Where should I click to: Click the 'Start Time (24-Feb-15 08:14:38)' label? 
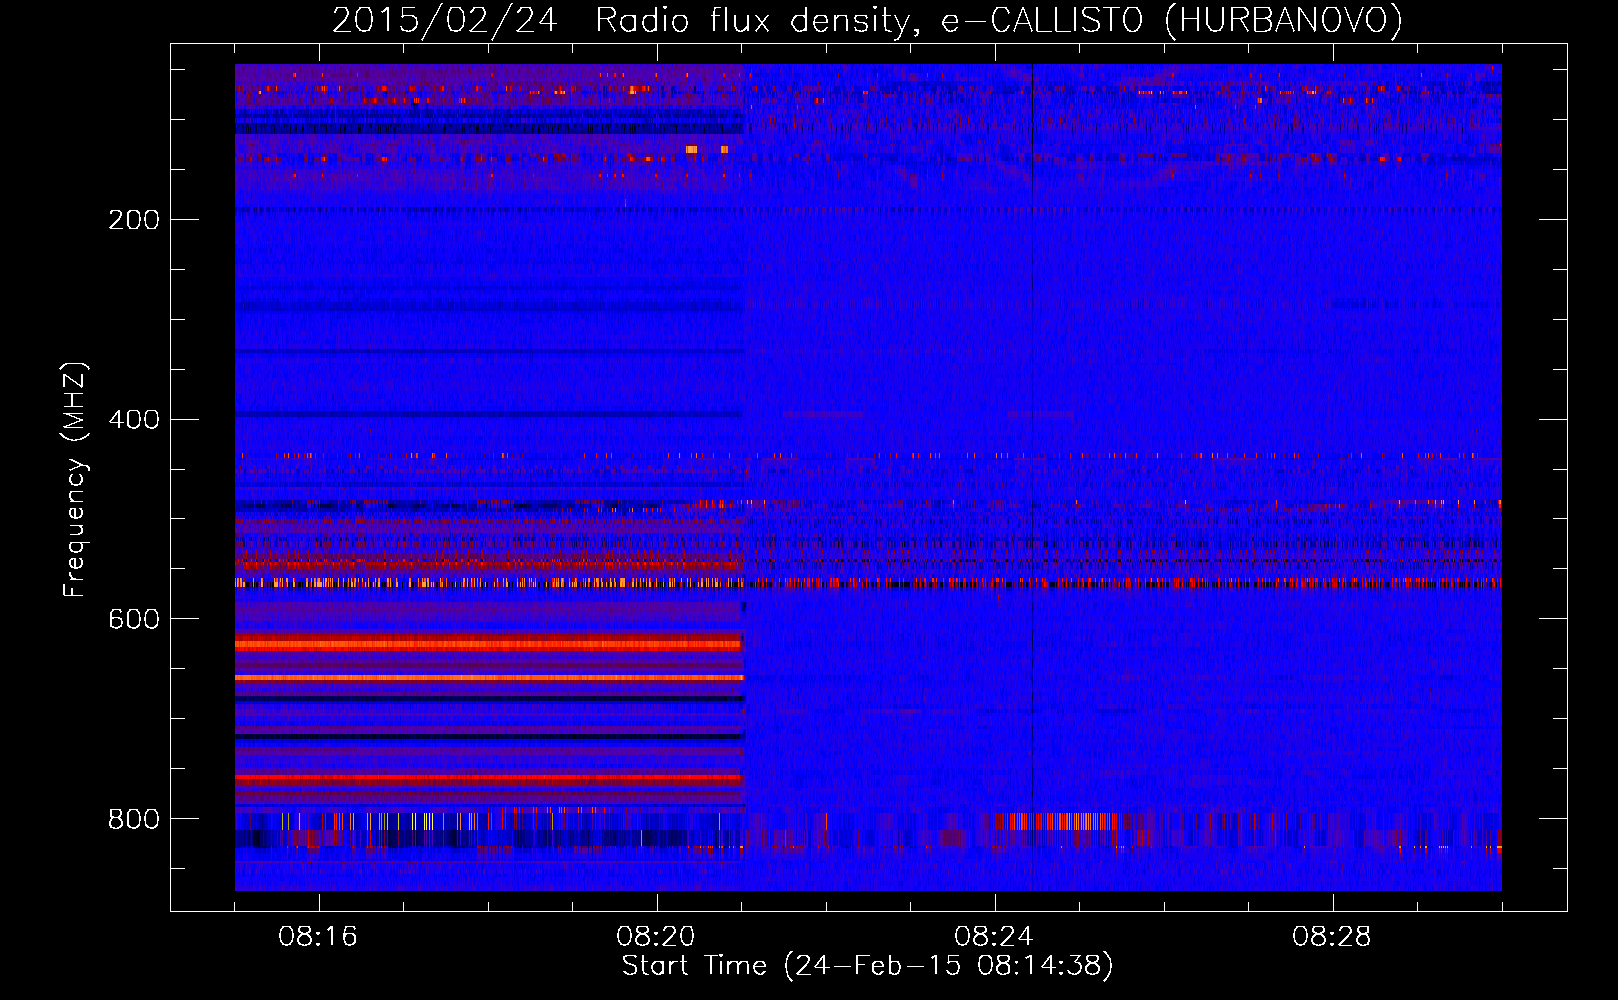(867, 966)
